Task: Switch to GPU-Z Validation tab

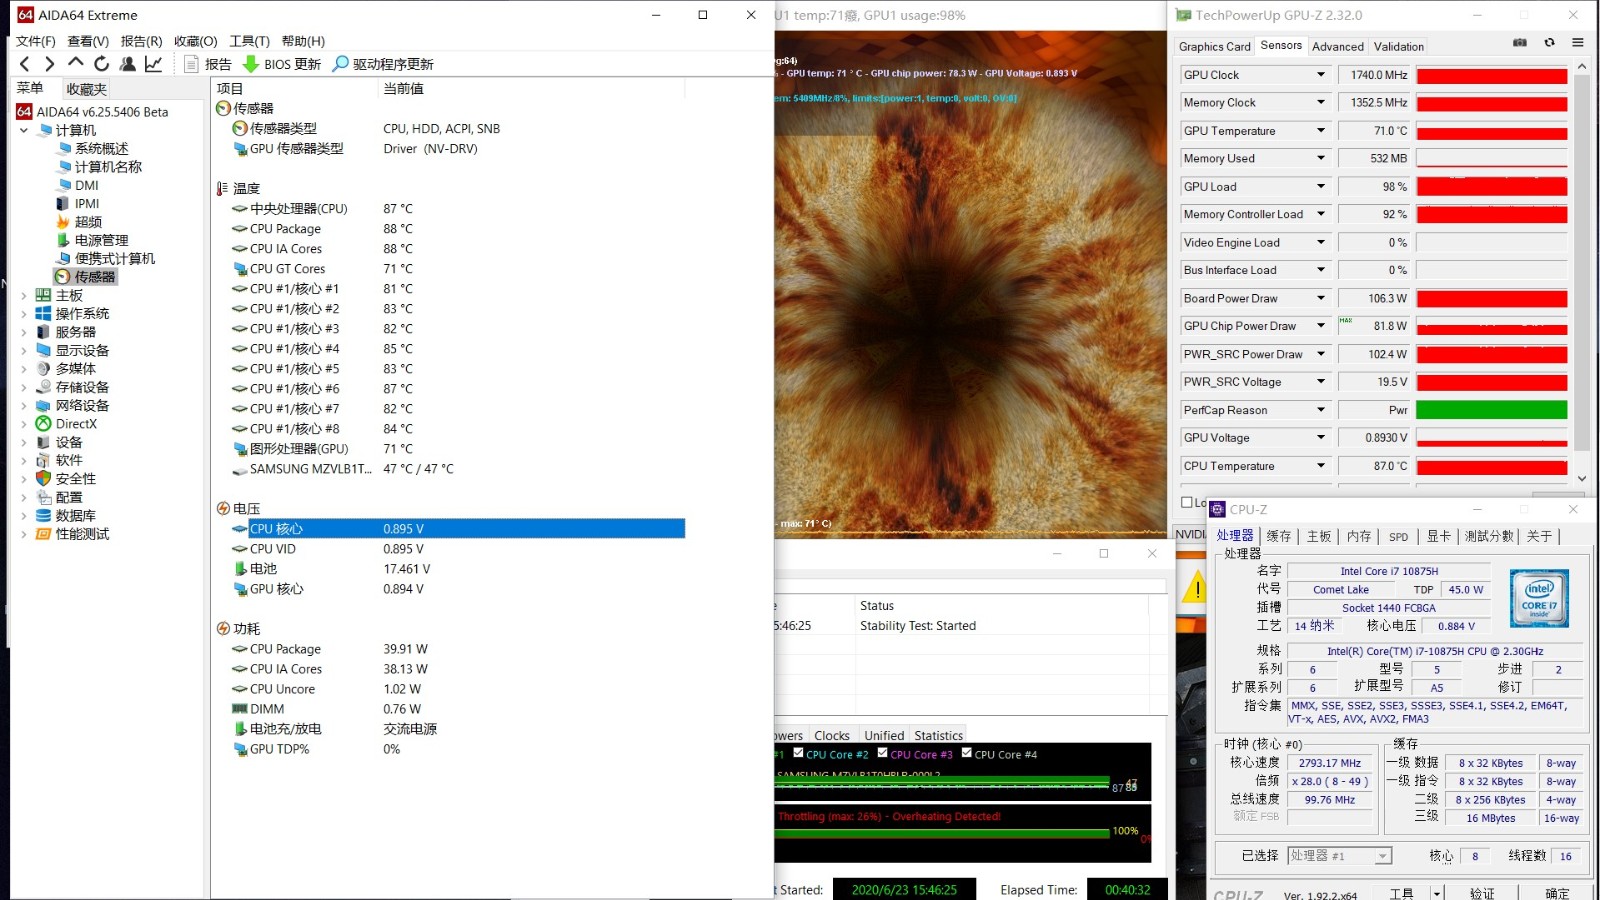Action: pos(1399,47)
